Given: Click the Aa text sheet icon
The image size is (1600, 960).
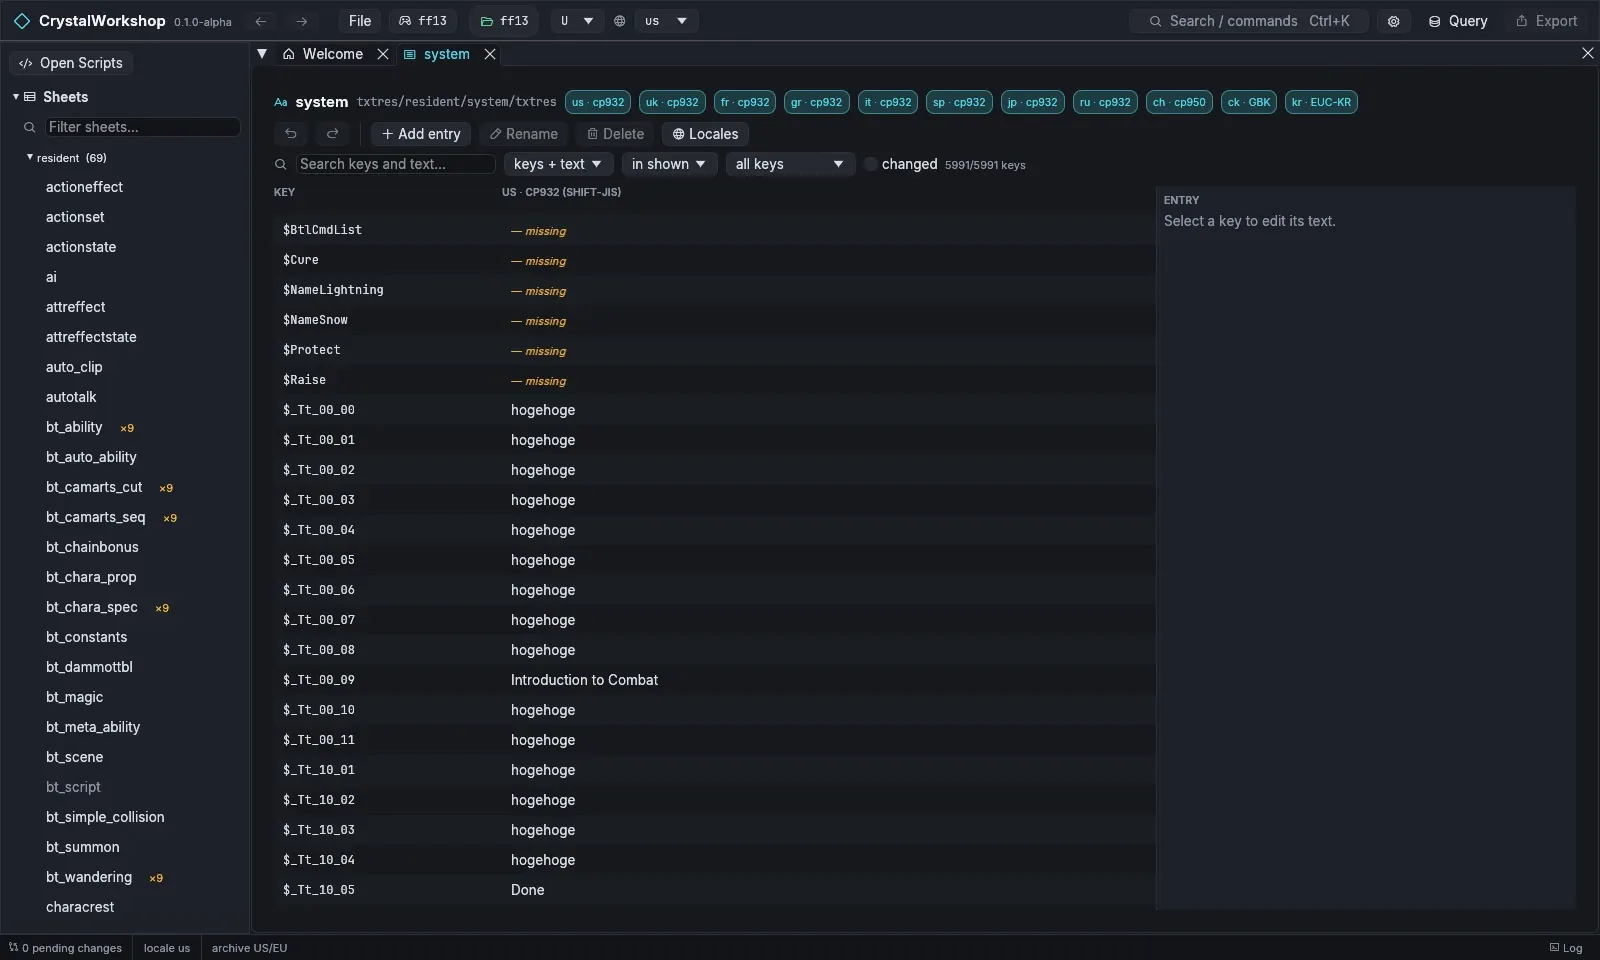Looking at the screenshot, I should [x=281, y=102].
